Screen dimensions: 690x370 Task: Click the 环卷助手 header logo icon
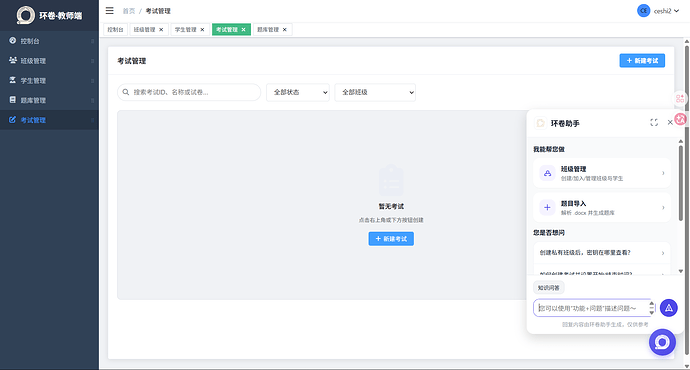(540, 123)
